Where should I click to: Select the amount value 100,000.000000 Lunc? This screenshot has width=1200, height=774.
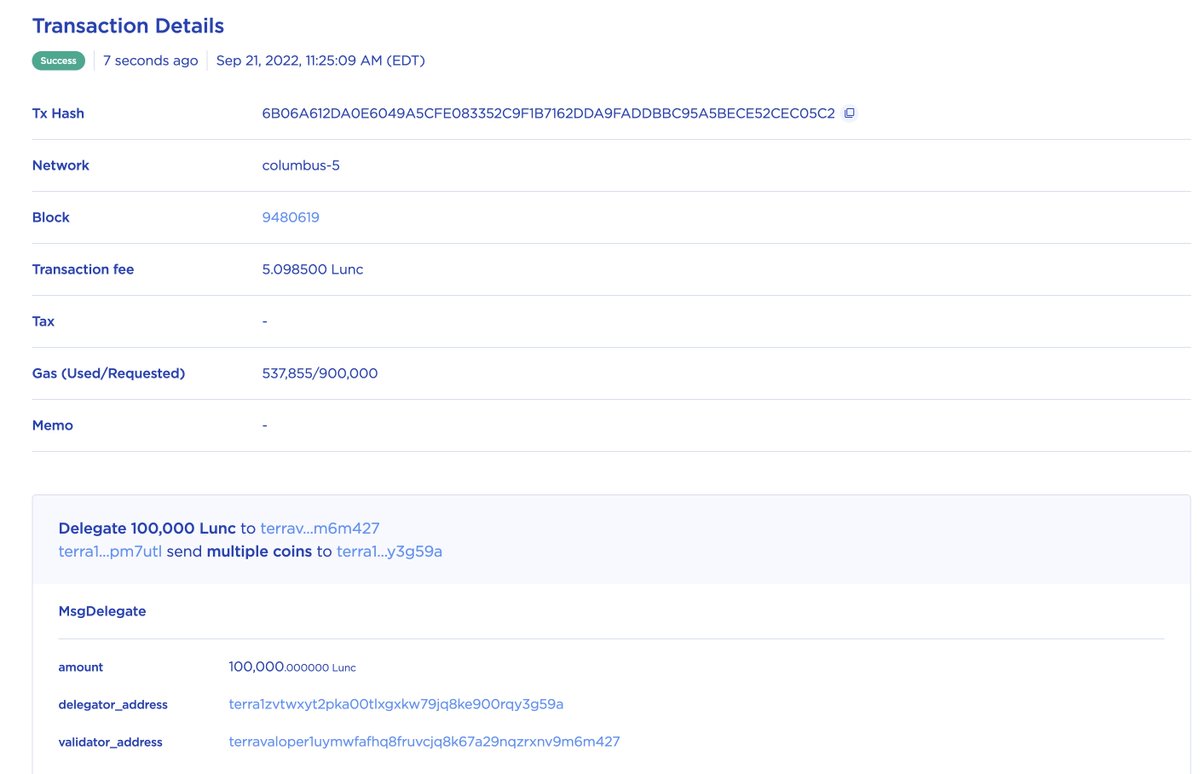tap(292, 667)
